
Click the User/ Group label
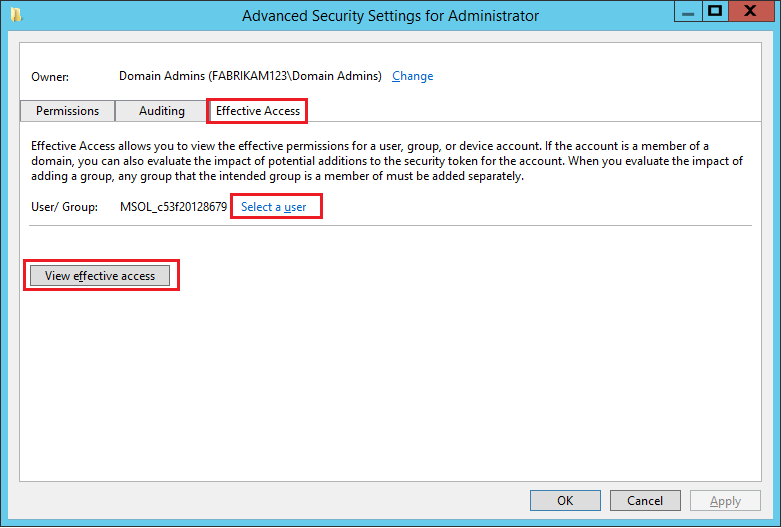[x=65, y=207]
